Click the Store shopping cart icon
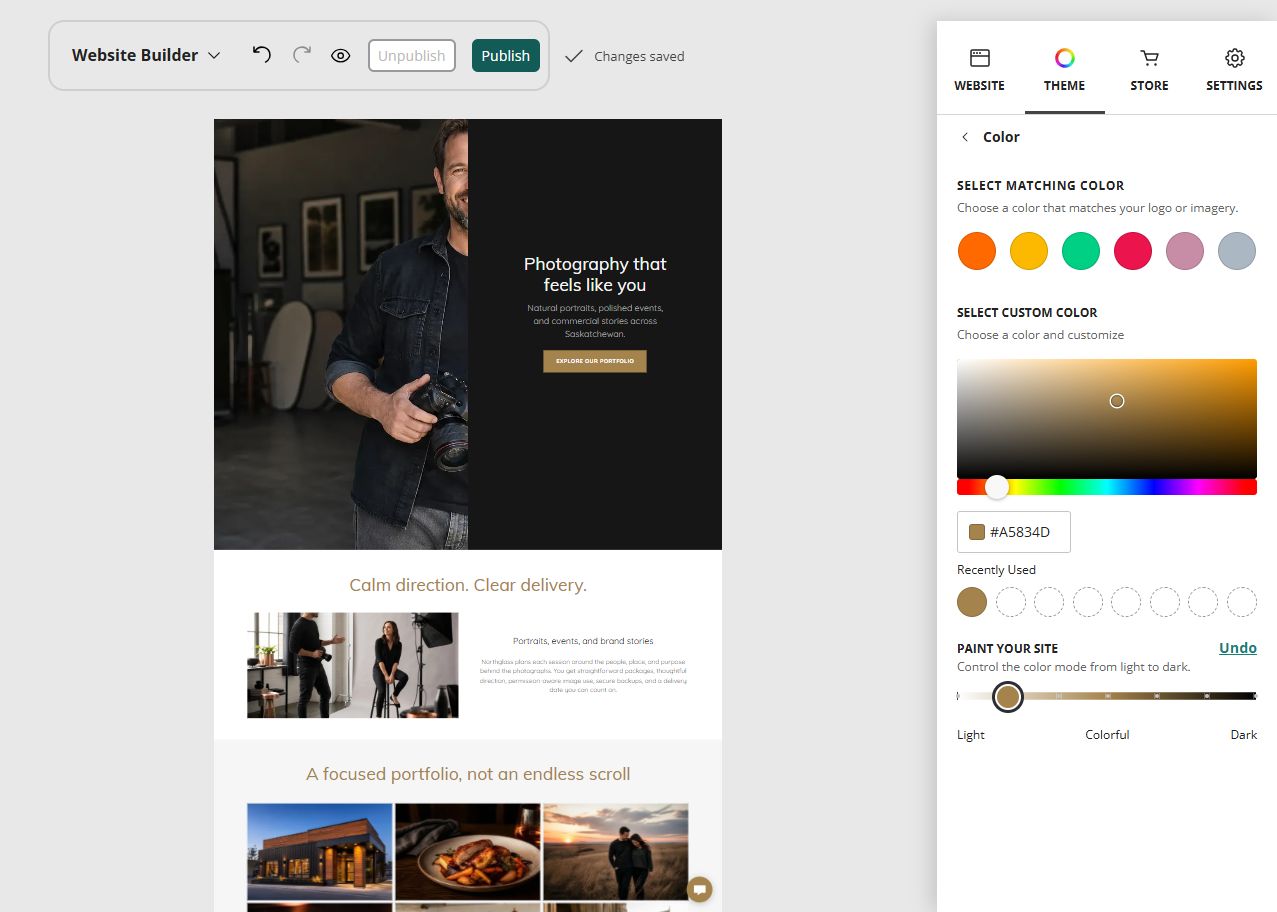This screenshot has height=912, width=1277. pos(1149,58)
